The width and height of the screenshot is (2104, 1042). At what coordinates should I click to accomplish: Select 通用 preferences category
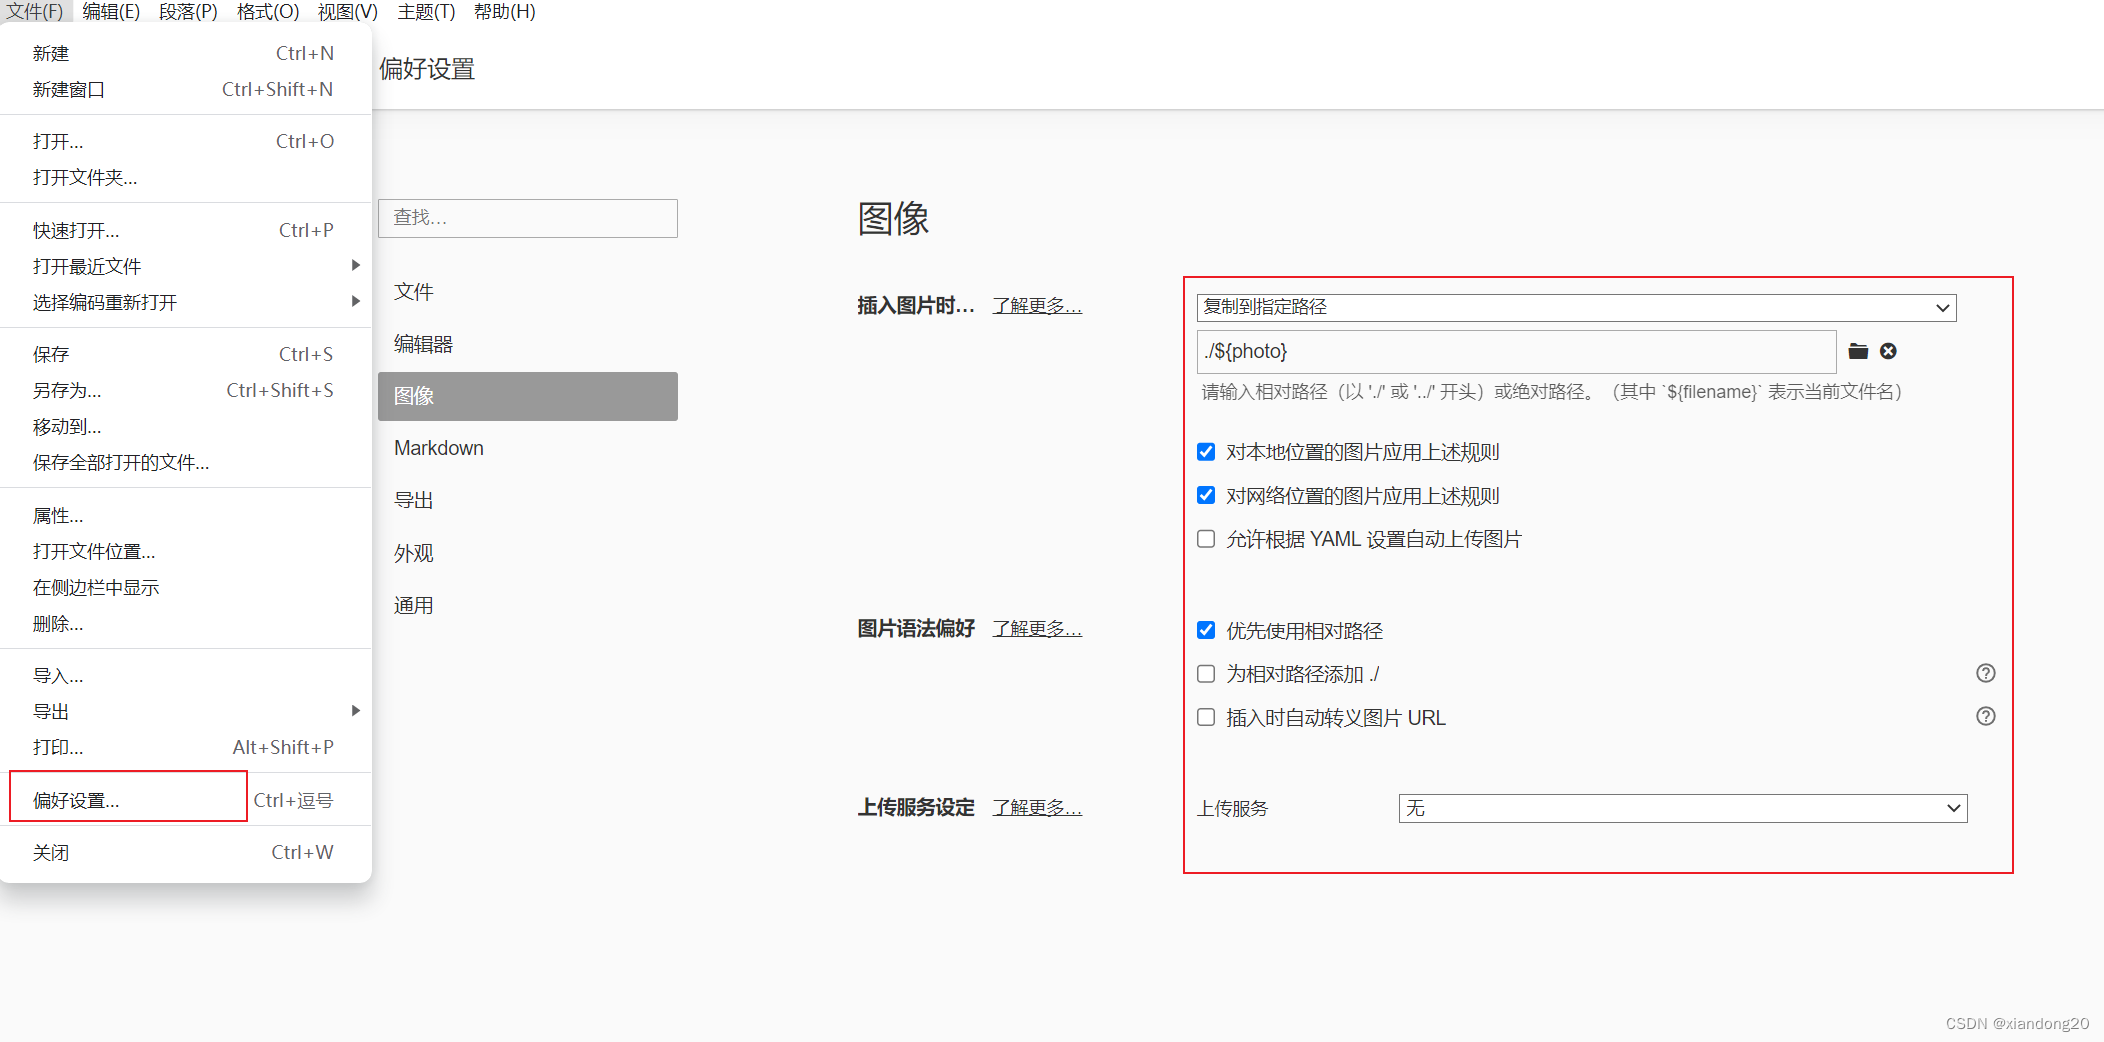[528, 605]
